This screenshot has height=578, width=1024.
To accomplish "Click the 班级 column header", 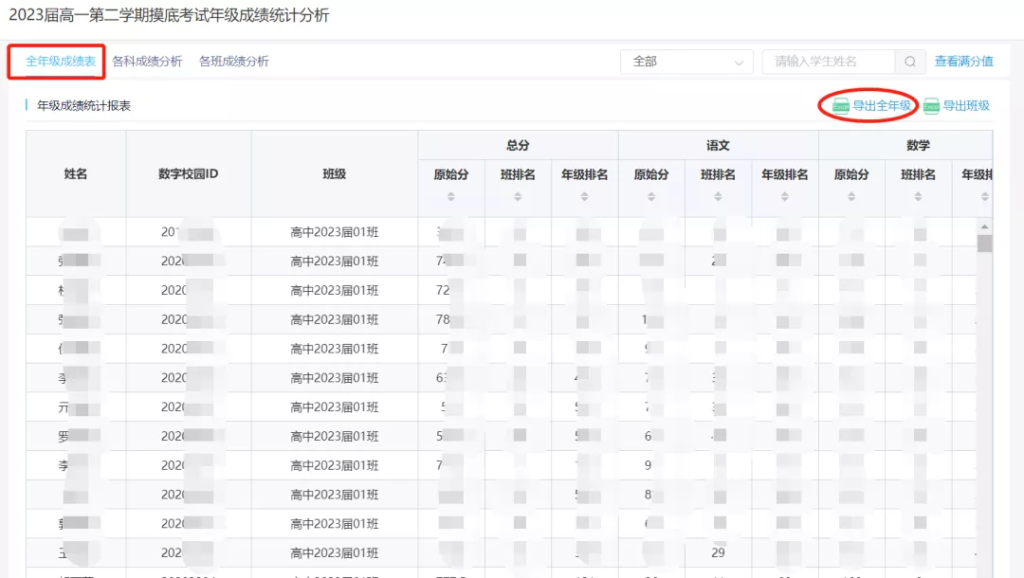I will tap(334, 174).
